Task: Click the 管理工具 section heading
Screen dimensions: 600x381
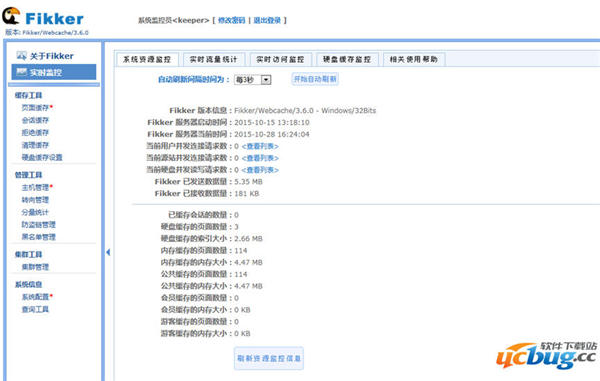Action: [28, 175]
